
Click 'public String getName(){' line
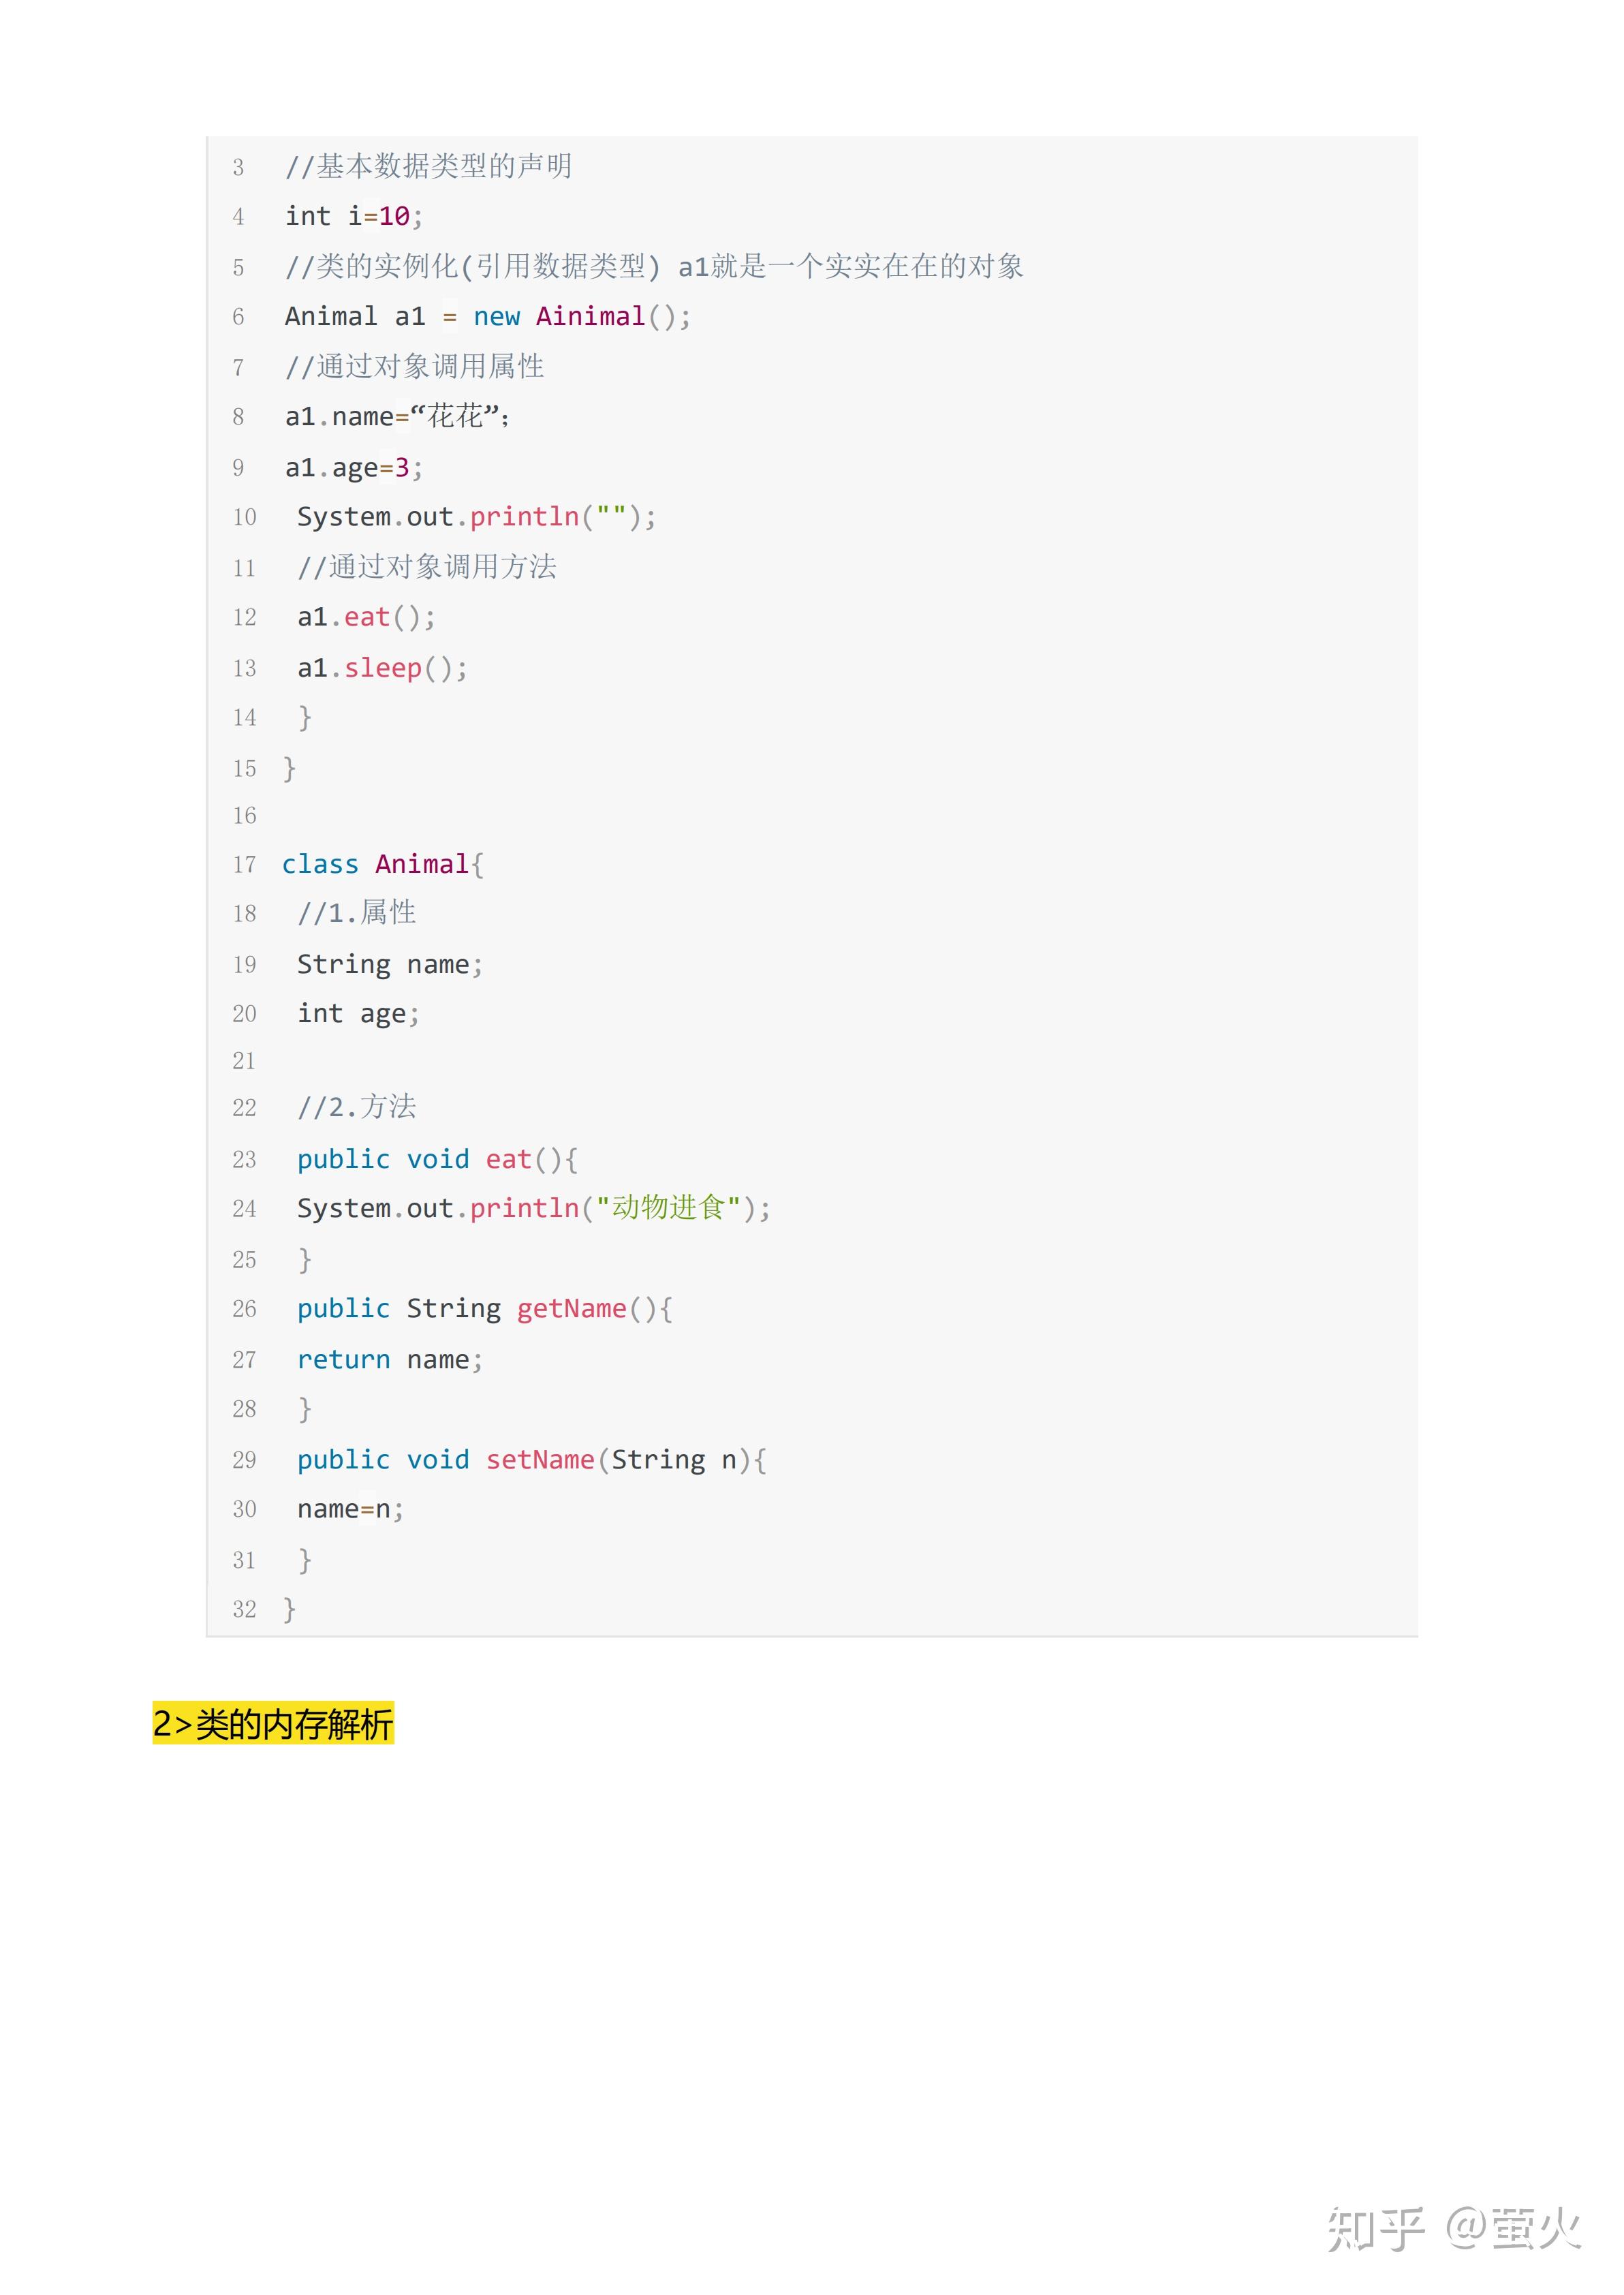click(x=484, y=1309)
